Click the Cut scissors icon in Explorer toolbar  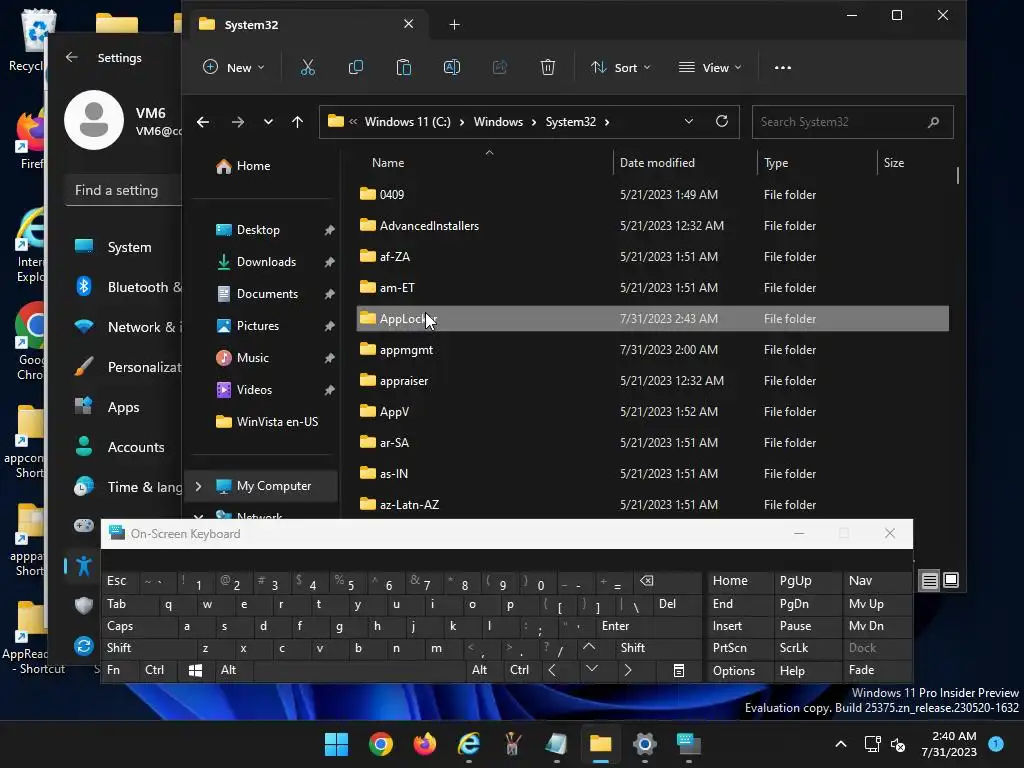pos(308,67)
